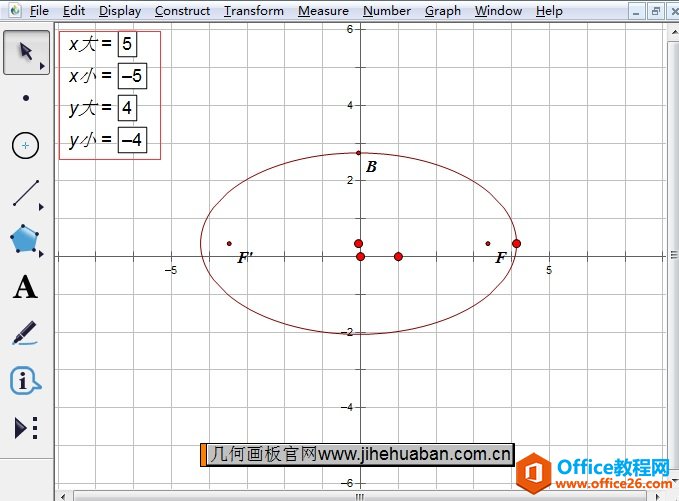The width and height of the screenshot is (679, 501).
Task: Select the point label F
Action: point(501,258)
